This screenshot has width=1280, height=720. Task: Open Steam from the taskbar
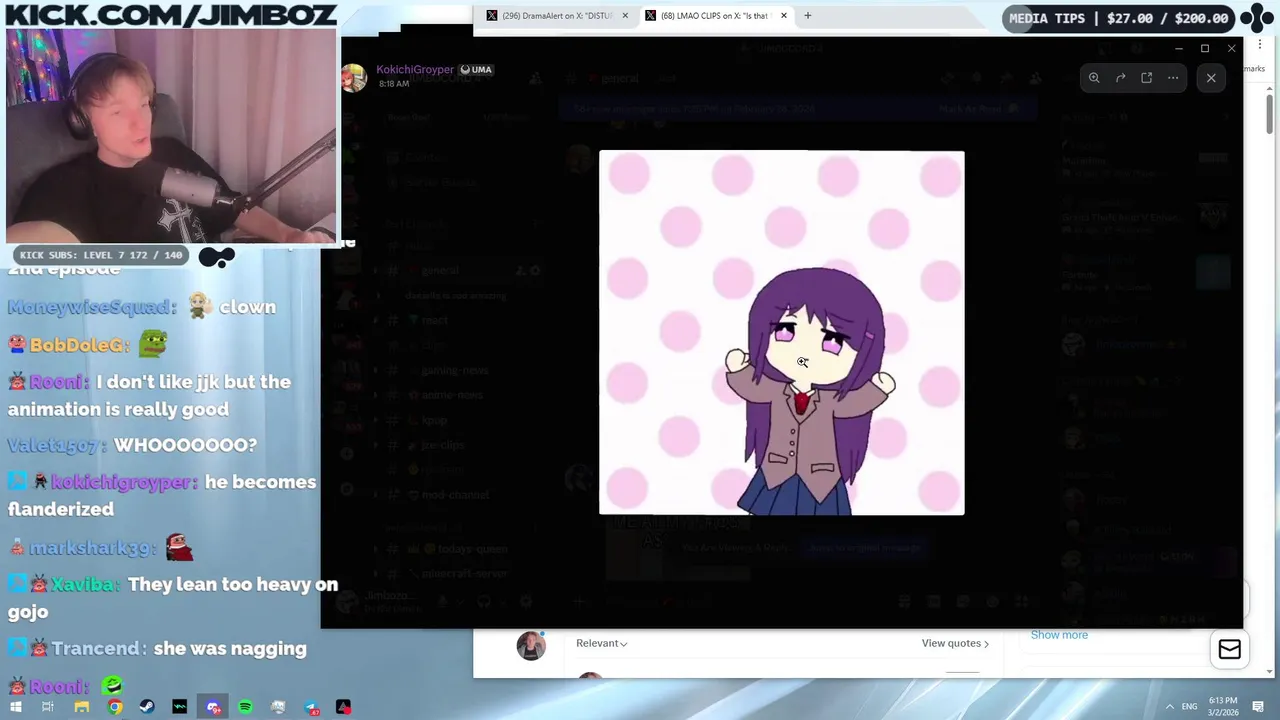147,707
